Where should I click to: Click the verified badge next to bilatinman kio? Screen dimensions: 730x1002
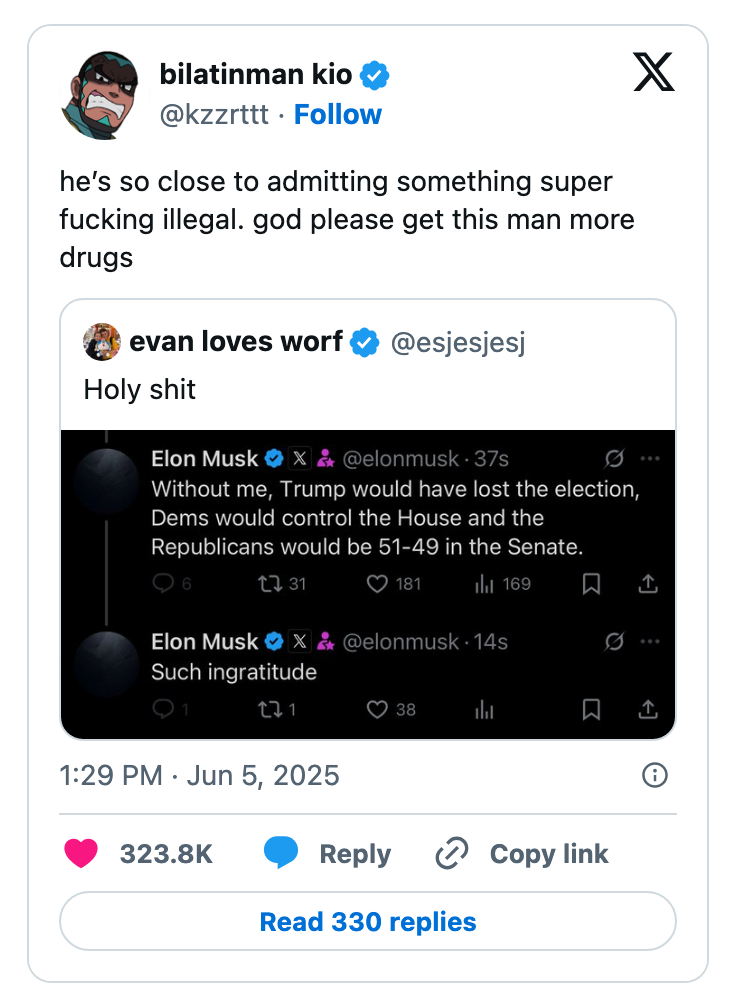374,73
